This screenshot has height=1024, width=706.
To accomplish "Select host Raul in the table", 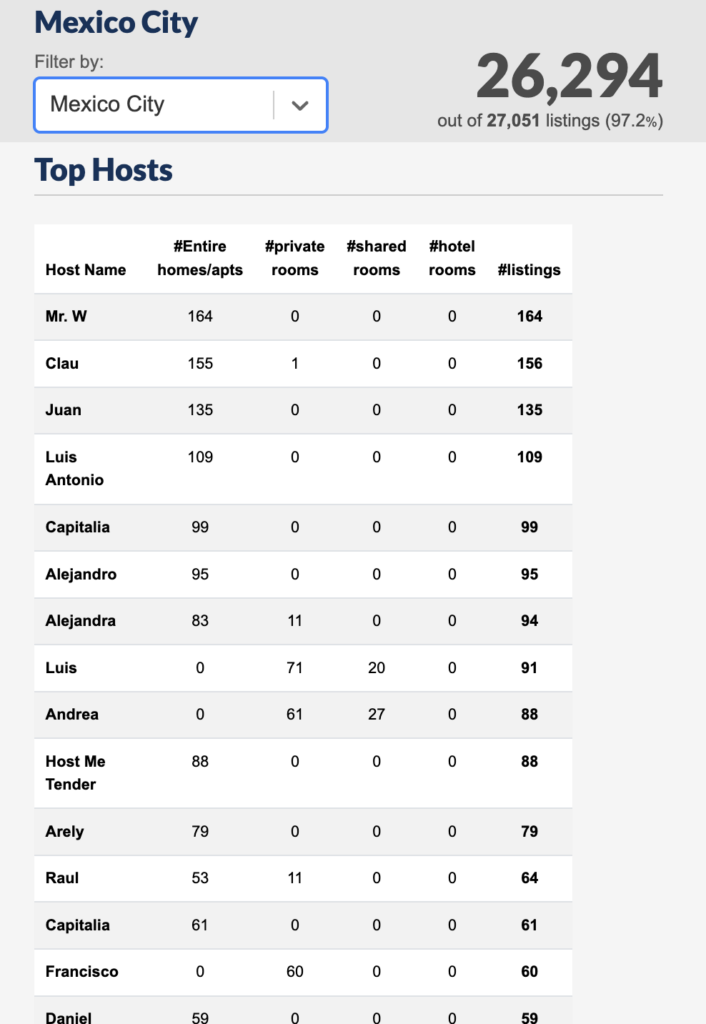I will (62, 878).
